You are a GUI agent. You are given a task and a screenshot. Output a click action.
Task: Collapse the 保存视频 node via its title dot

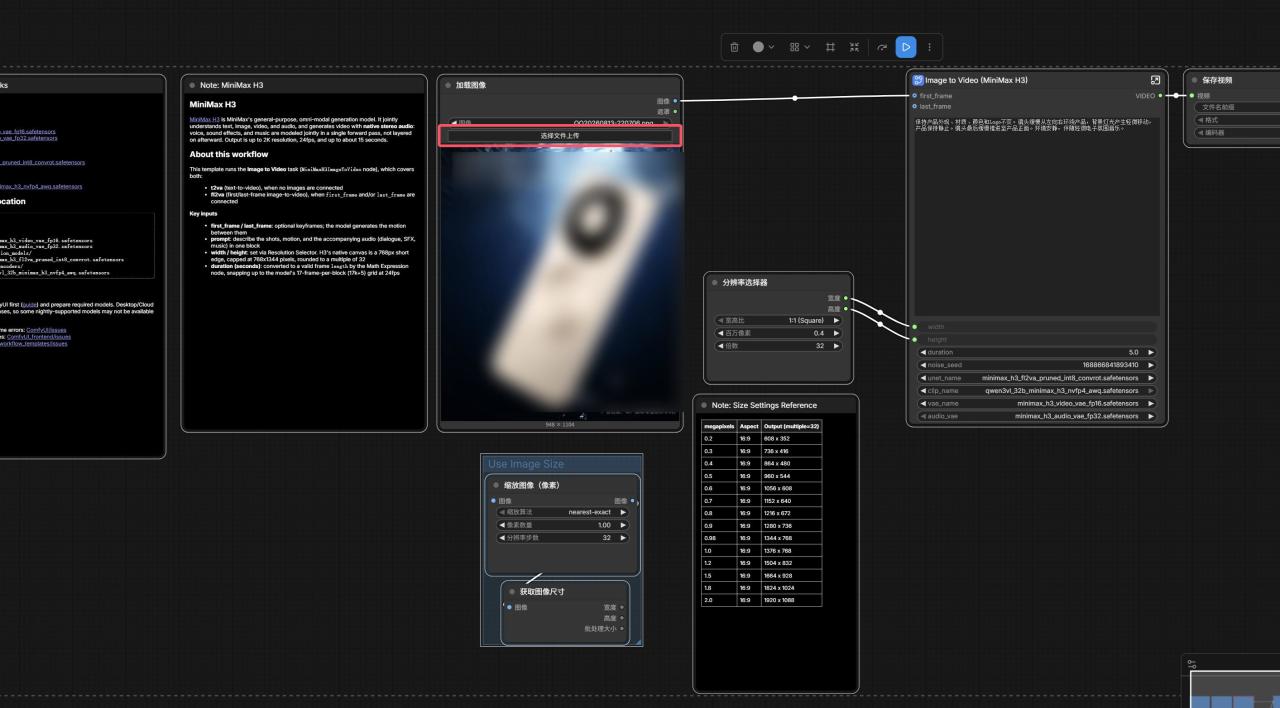1194,80
